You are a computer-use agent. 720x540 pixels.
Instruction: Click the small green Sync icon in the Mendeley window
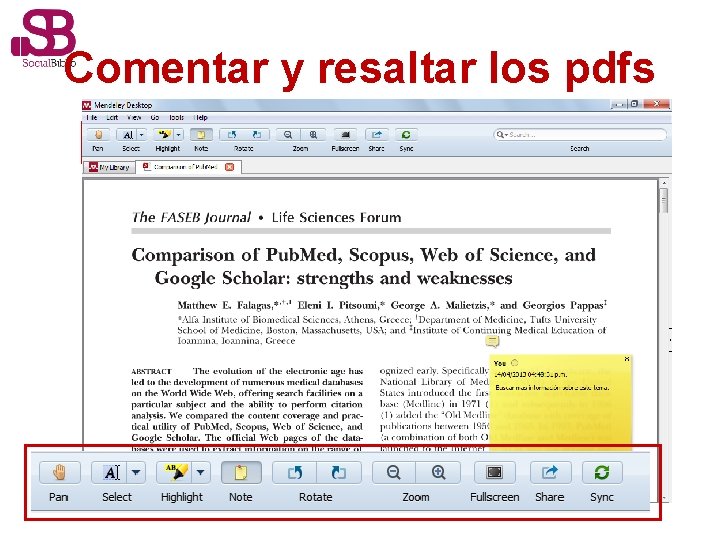(x=406, y=135)
